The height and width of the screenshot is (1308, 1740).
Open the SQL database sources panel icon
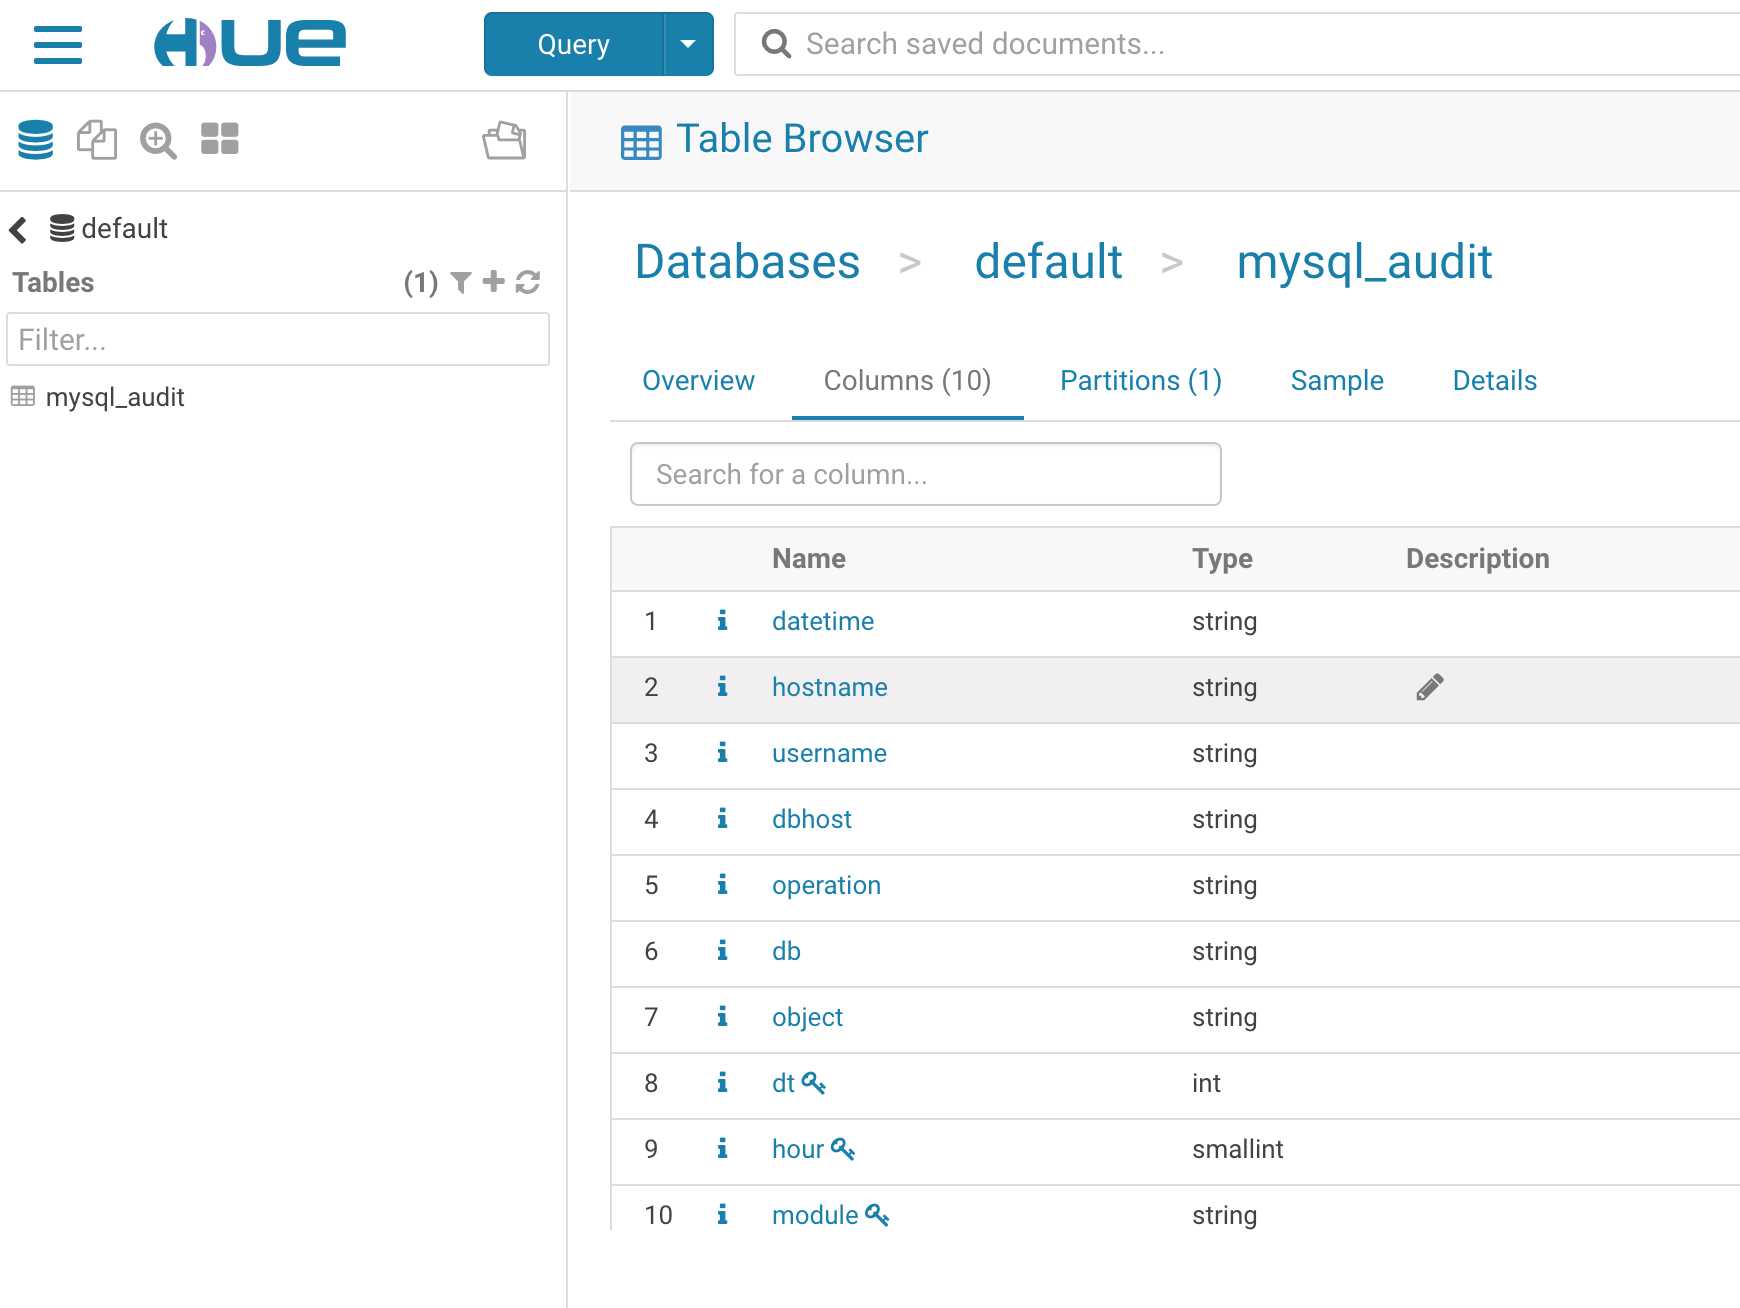36,140
